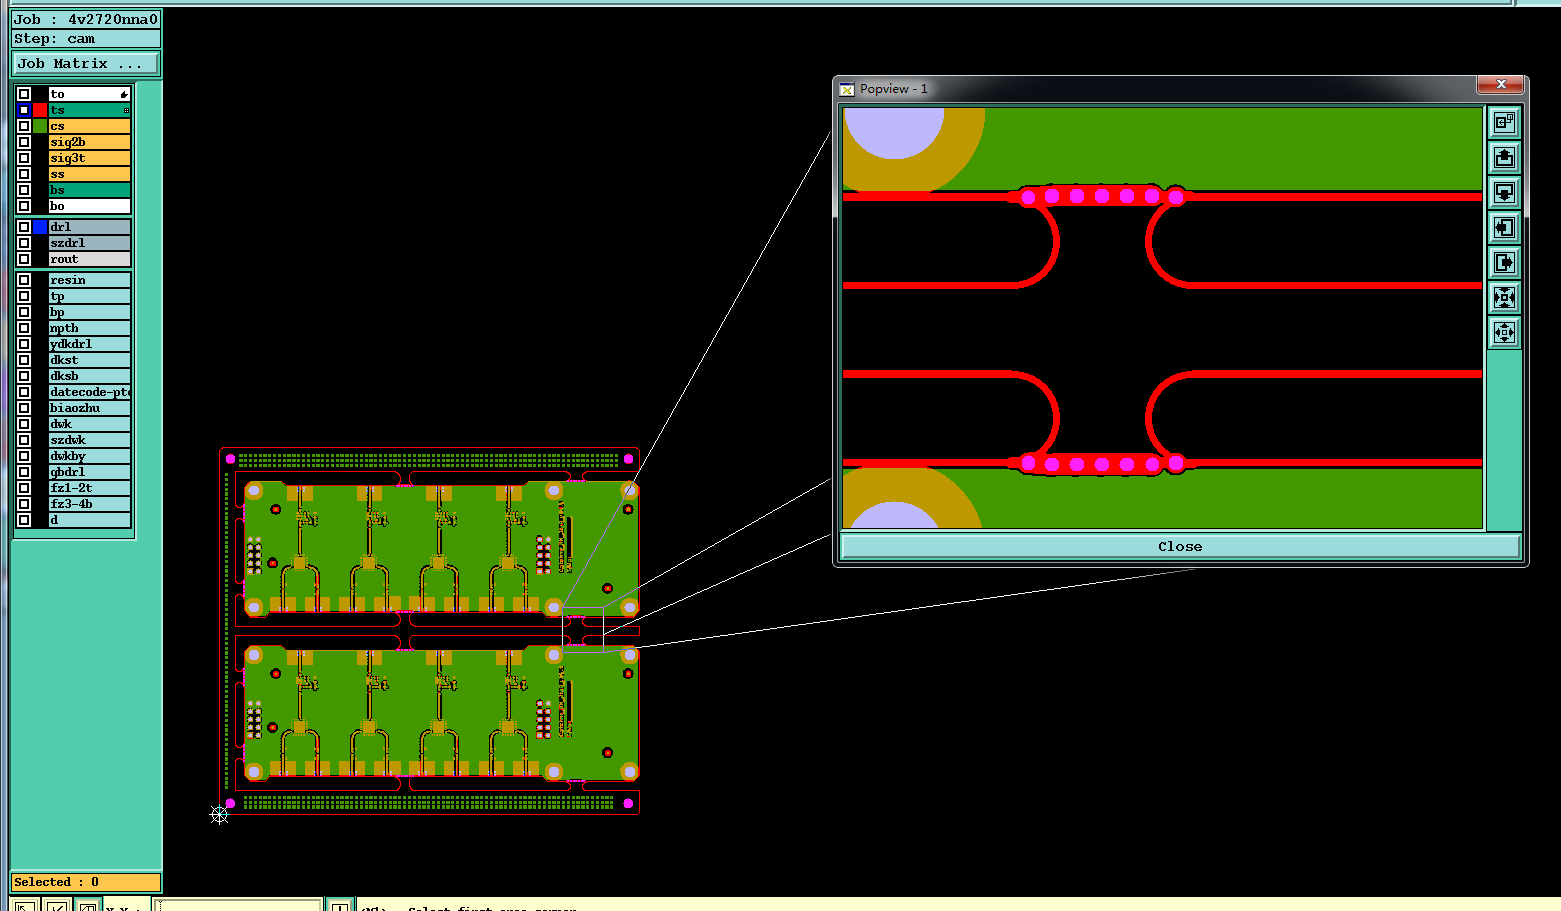Image resolution: width=1561 pixels, height=911 pixels.
Task: Select the layer name 'cs'
Action: click(90, 126)
